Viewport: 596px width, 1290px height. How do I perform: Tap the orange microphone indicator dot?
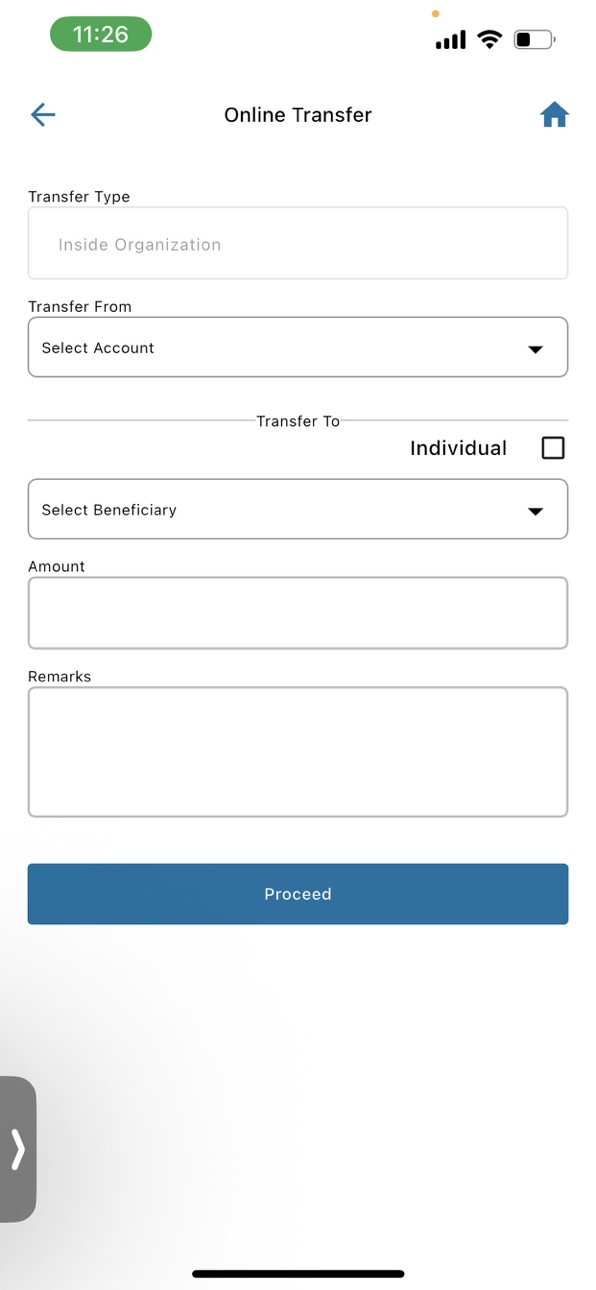click(x=435, y=14)
